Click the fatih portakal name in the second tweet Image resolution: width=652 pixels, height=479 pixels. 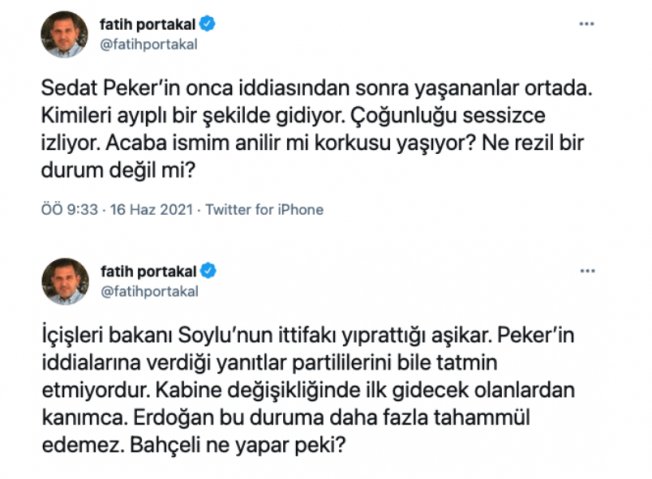[148, 272]
